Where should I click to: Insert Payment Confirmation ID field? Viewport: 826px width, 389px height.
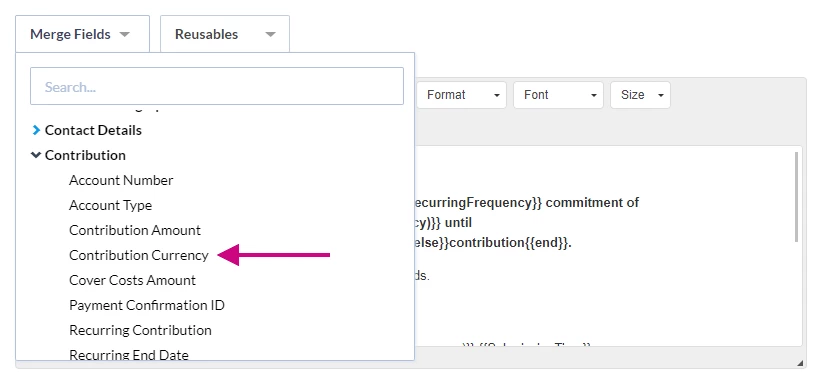point(147,305)
